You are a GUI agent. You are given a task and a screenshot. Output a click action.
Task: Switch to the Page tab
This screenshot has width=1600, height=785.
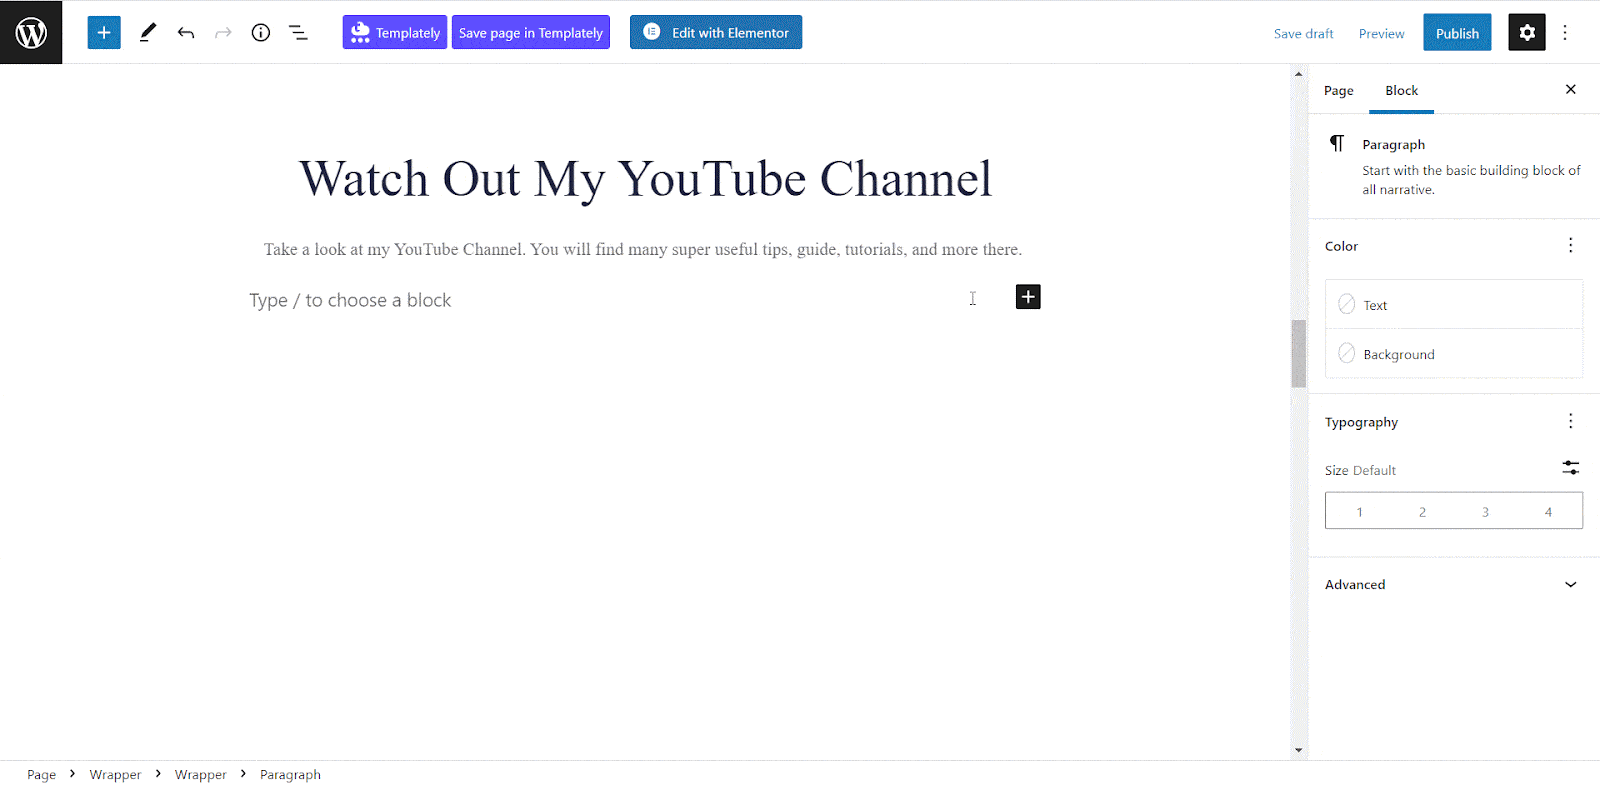(x=1338, y=90)
